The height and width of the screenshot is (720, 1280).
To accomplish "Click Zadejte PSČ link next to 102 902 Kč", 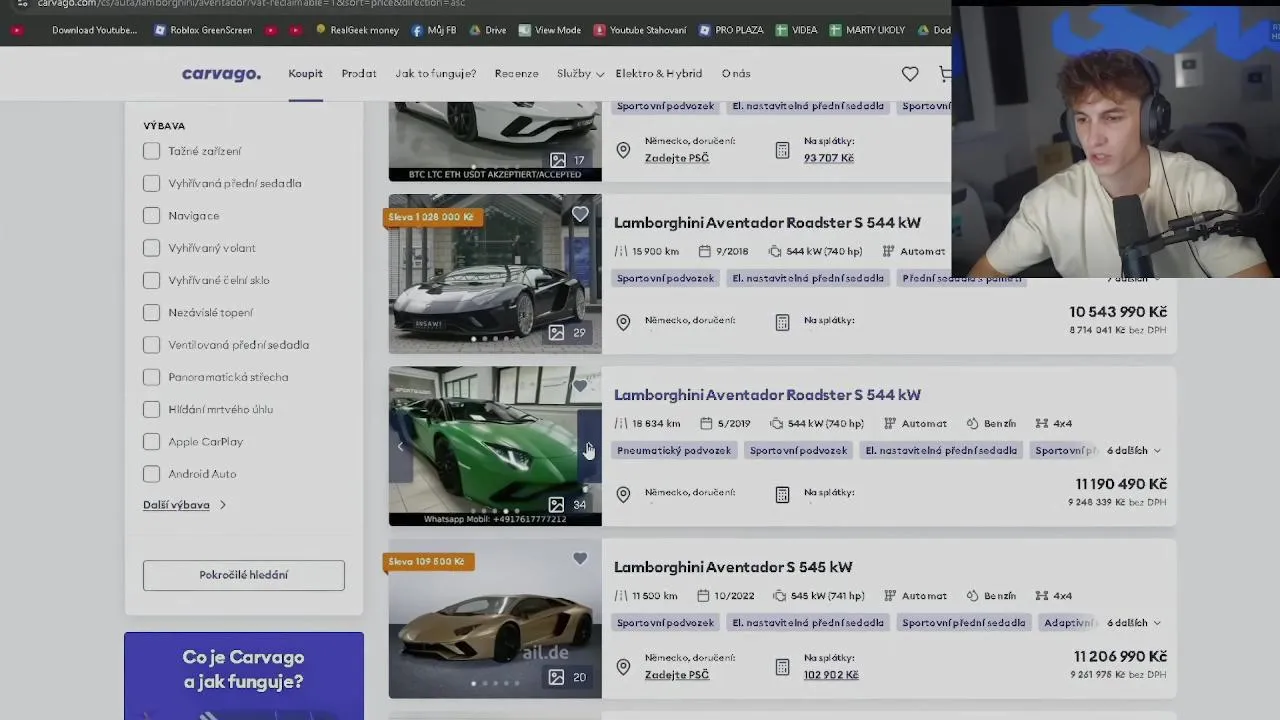I will click(x=677, y=675).
